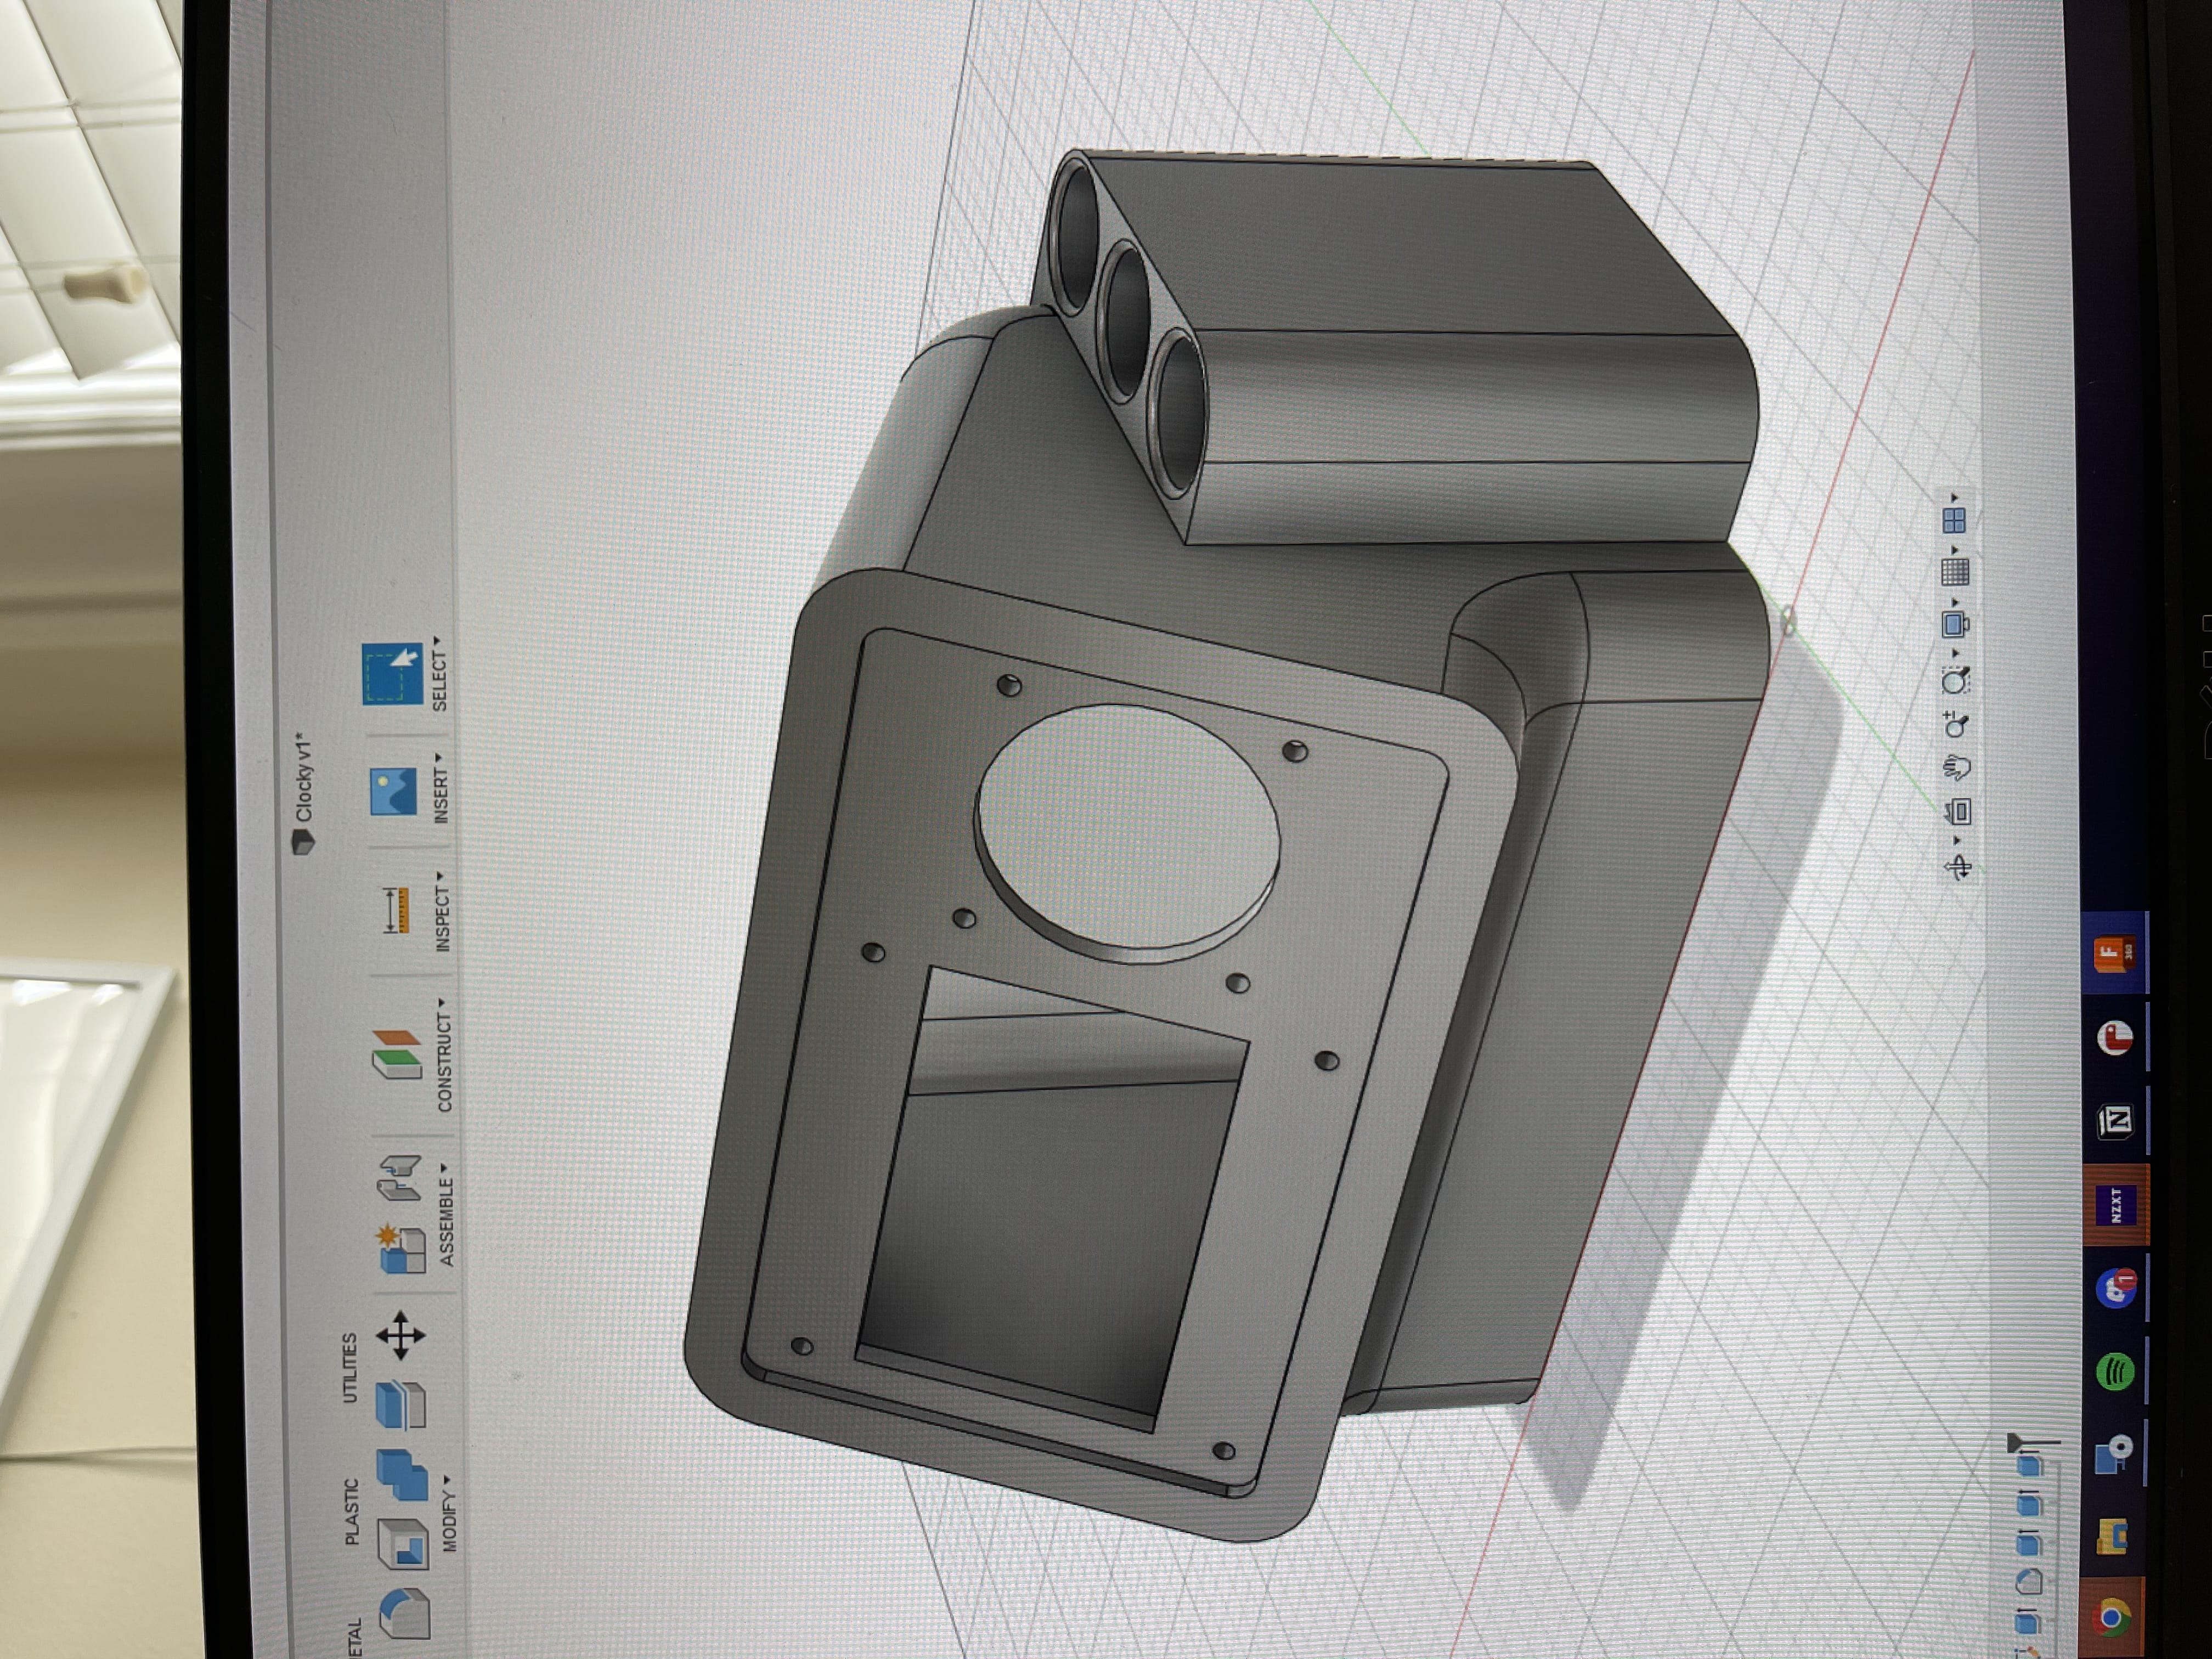Open the Measure tool under Inspect

[x=396, y=910]
